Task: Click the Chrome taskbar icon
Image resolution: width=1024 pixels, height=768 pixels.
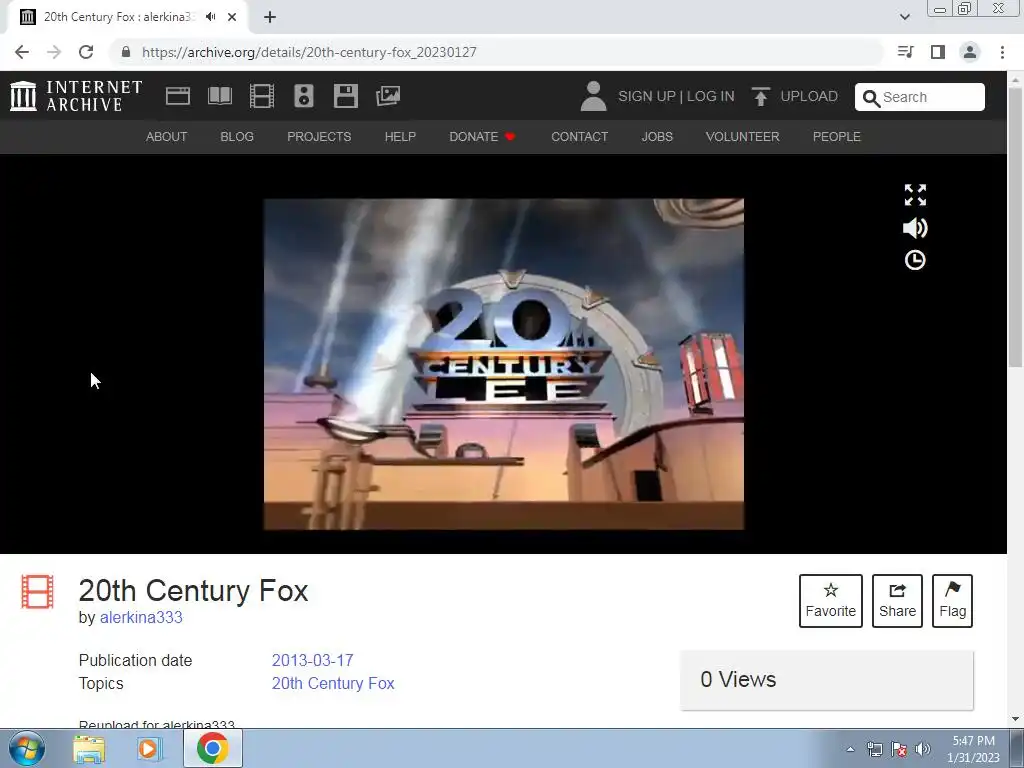Action: tap(212, 748)
